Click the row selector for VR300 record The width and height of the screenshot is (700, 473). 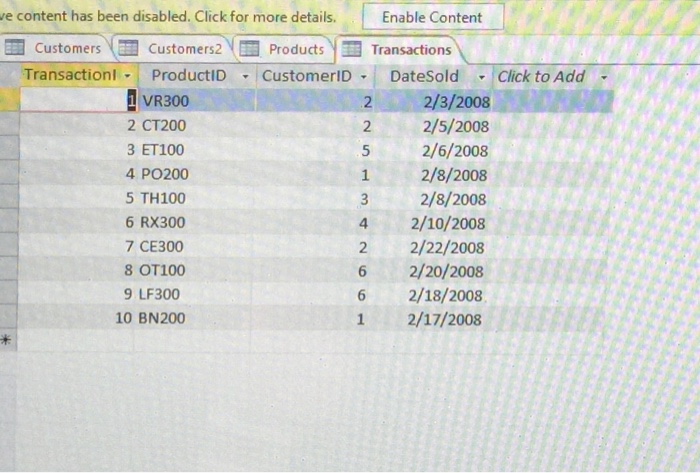click(9, 100)
